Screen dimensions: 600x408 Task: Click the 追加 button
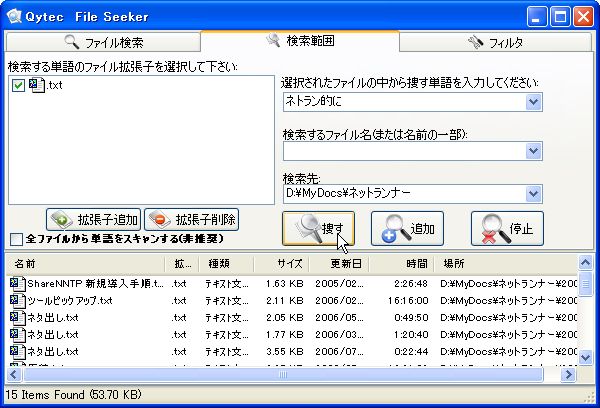tap(407, 228)
